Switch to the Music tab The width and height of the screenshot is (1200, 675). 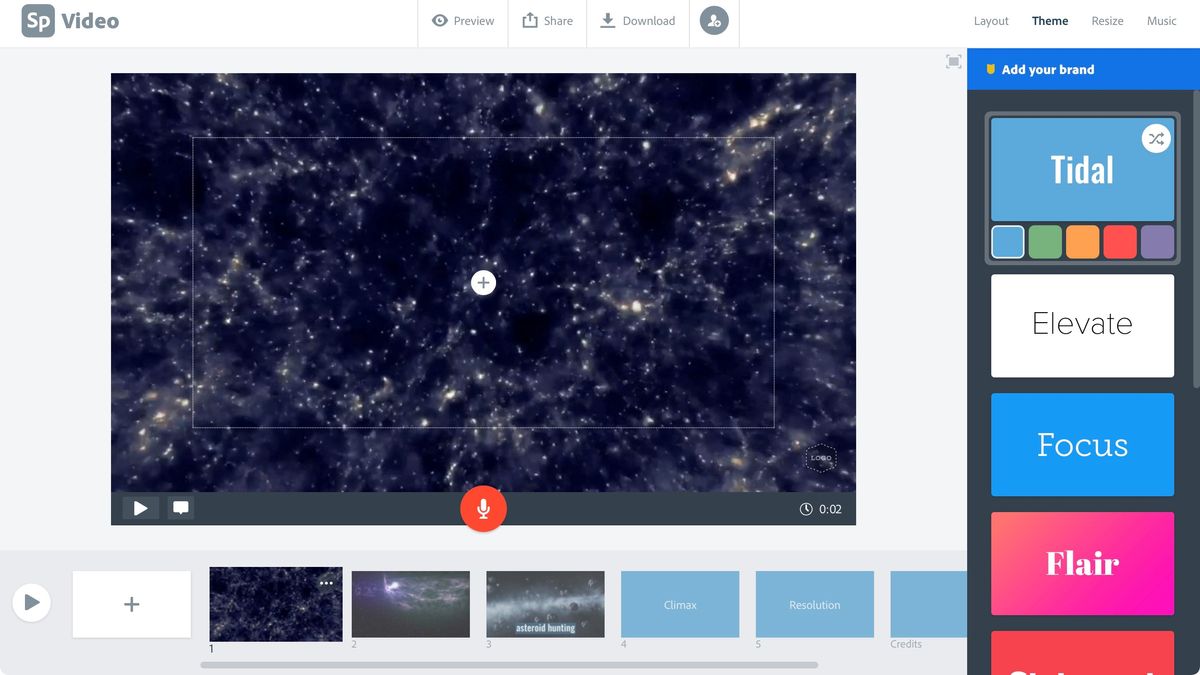click(x=1161, y=20)
